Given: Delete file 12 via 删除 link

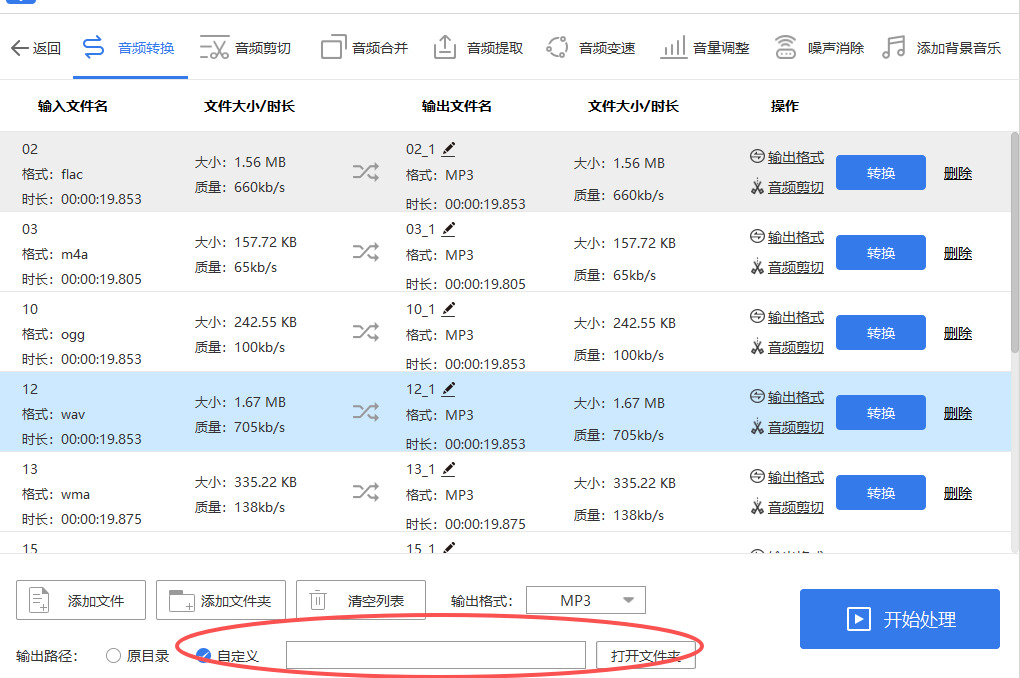Looking at the screenshot, I should coord(958,413).
